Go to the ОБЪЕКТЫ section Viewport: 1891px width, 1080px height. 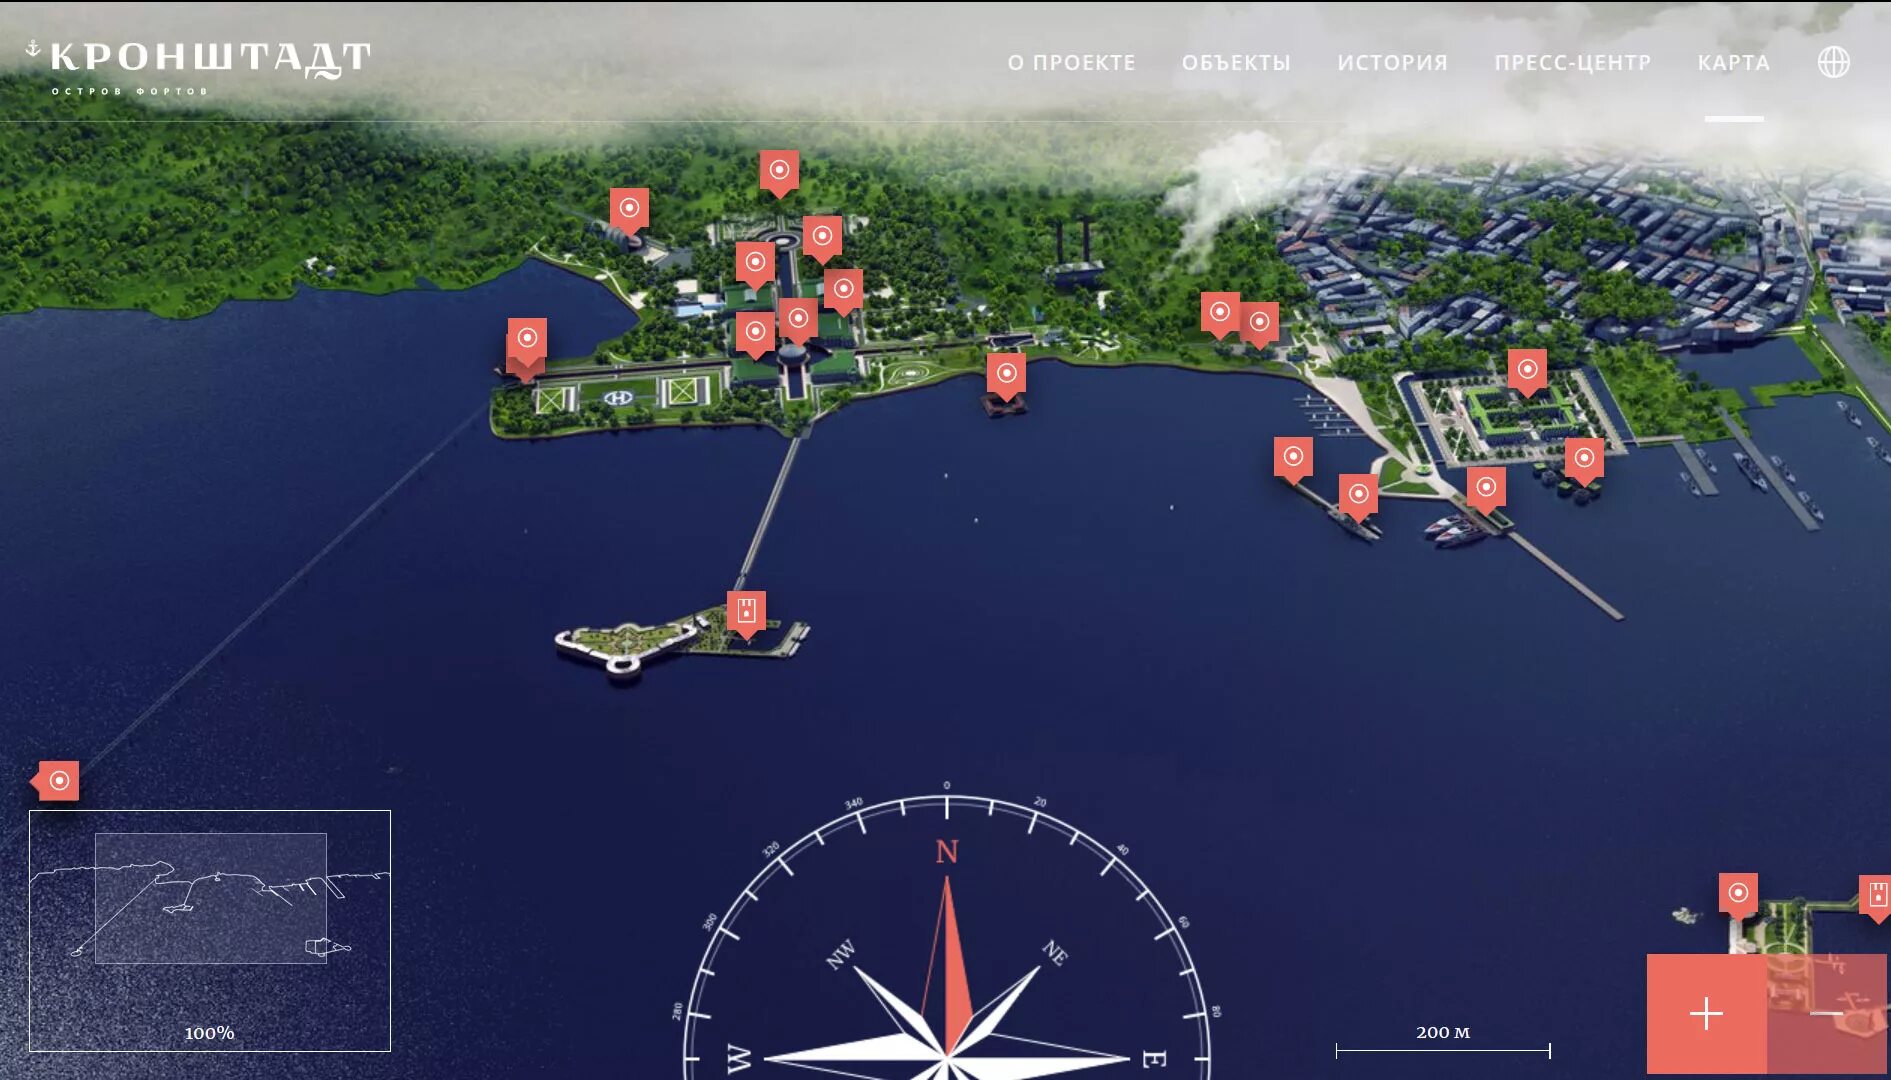[x=1236, y=62]
